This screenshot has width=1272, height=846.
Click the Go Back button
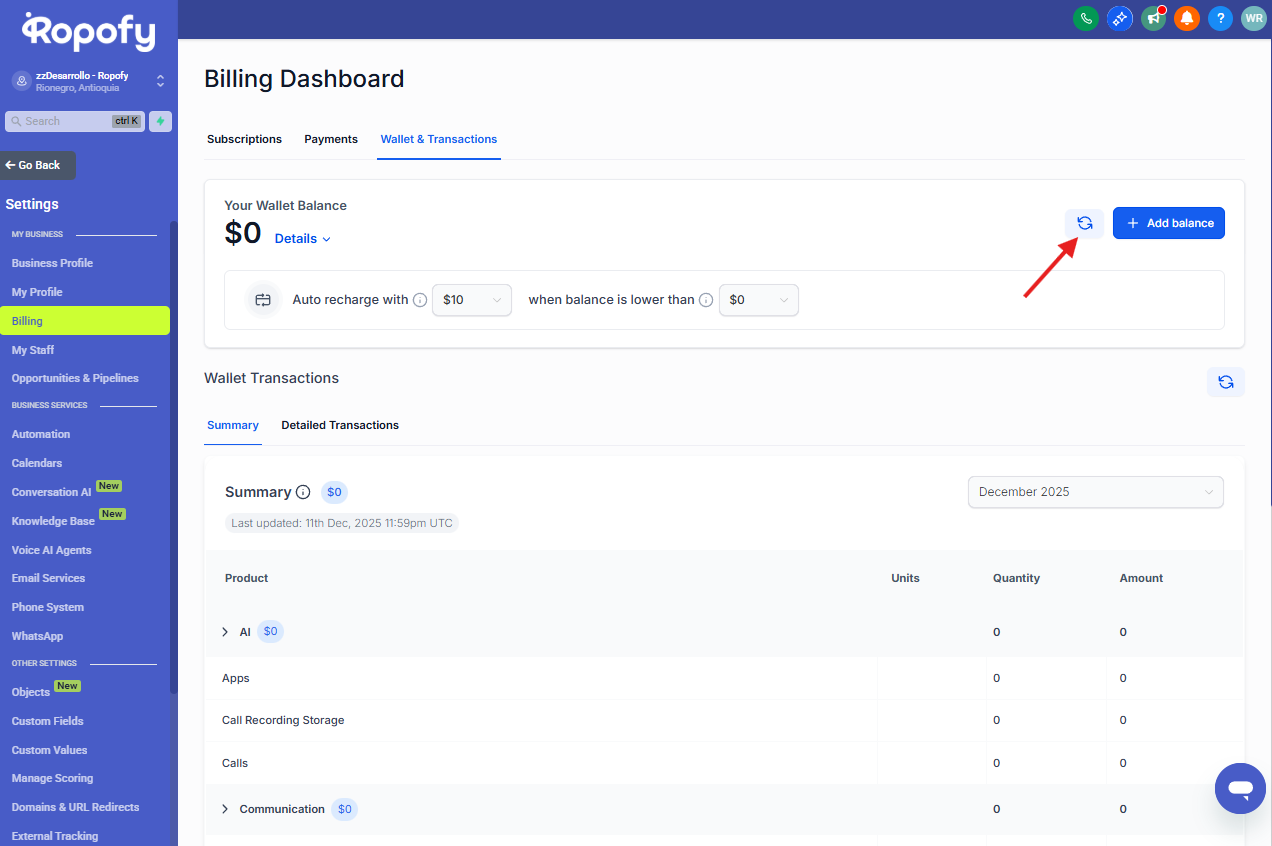pyautogui.click(x=39, y=165)
